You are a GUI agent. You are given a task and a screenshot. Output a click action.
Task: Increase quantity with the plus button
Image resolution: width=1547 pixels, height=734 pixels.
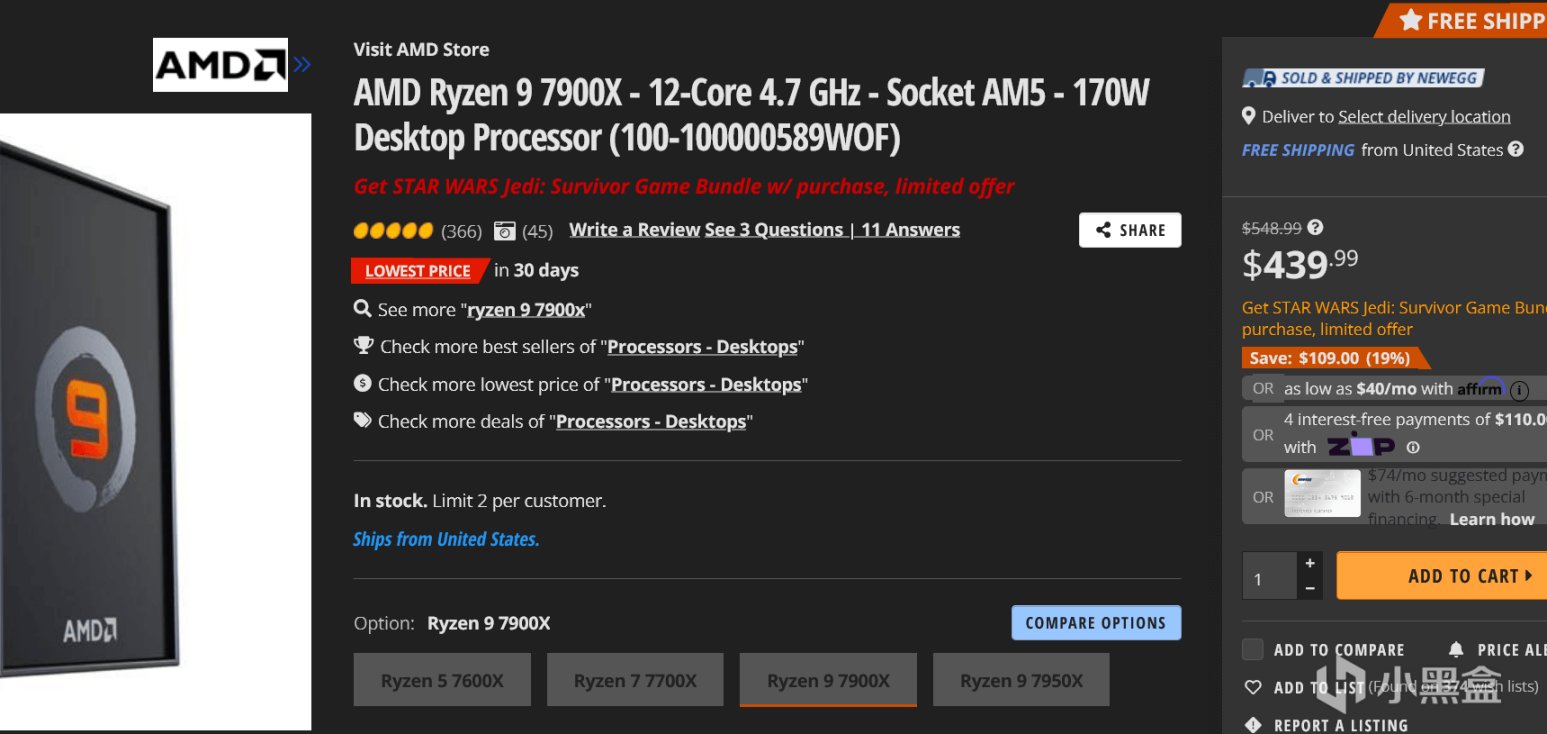coord(1310,563)
